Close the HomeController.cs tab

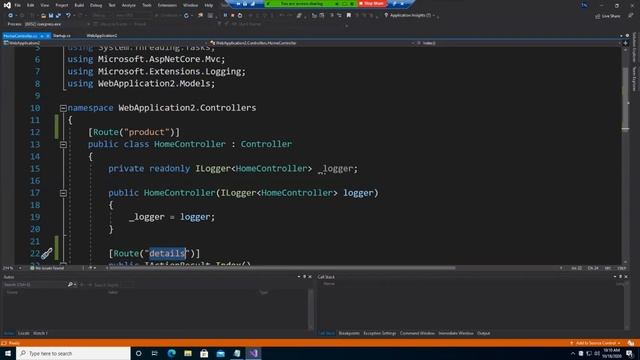48,36
